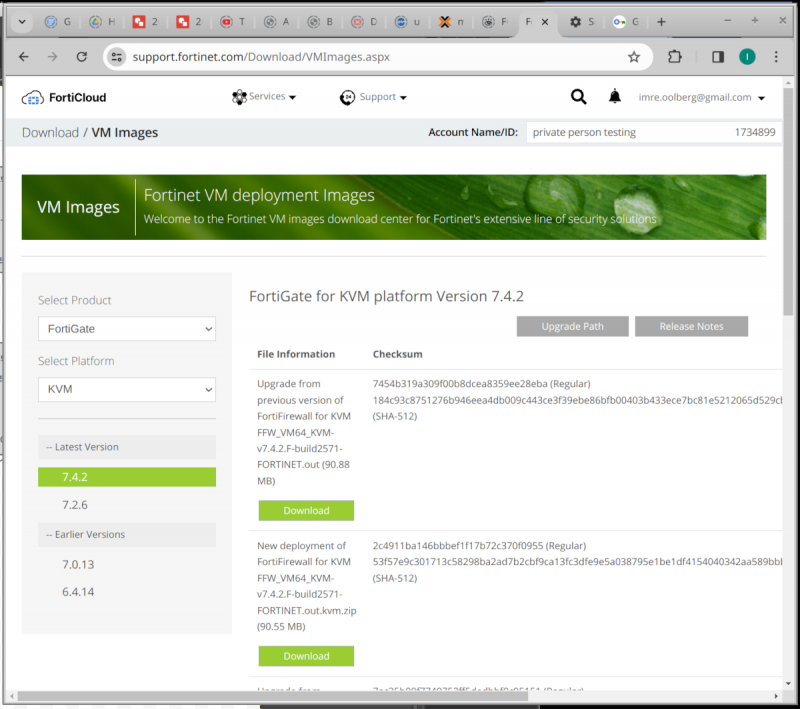Open a new browser tab
Screen dimensions: 800x709
pos(661,22)
